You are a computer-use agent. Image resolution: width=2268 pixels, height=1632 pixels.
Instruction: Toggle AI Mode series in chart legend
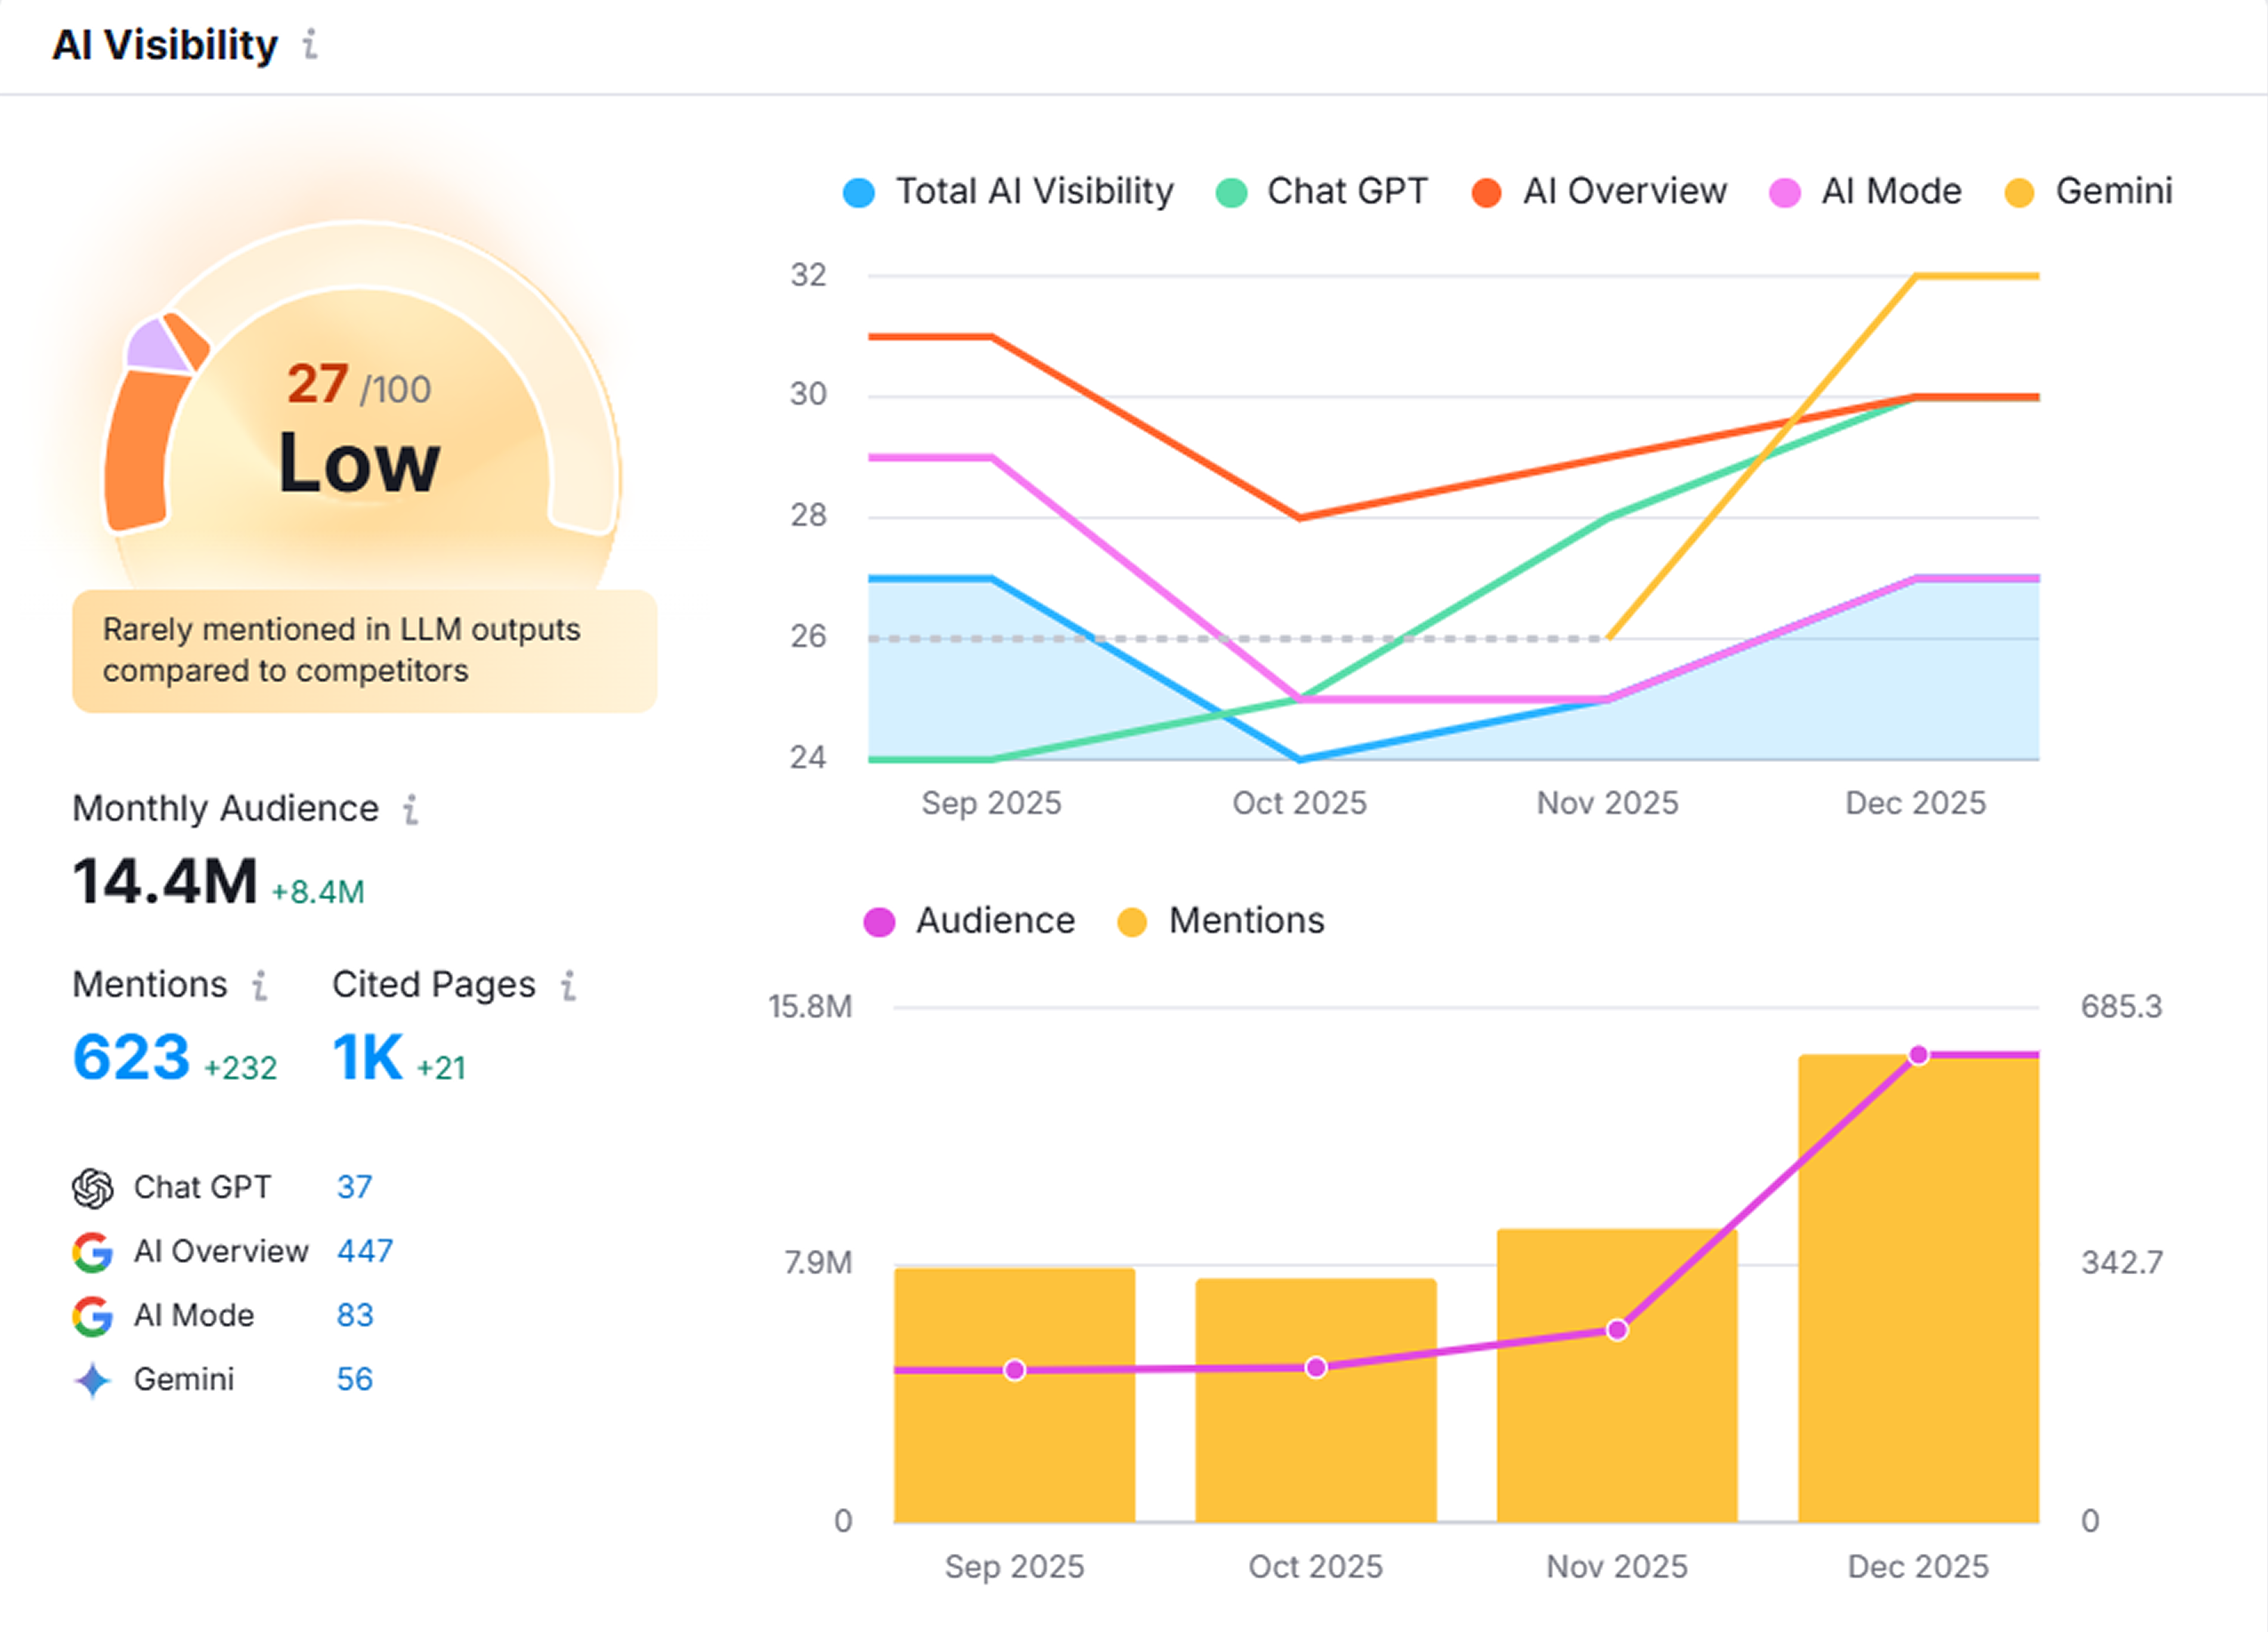coord(1865,191)
